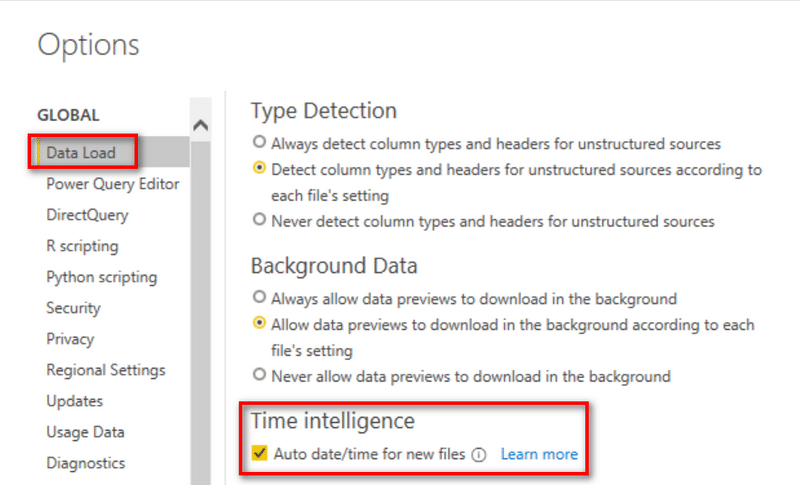The width and height of the screenshot is (800, 485).
Task: Go to Regional Settings
Action: [106, 370]
